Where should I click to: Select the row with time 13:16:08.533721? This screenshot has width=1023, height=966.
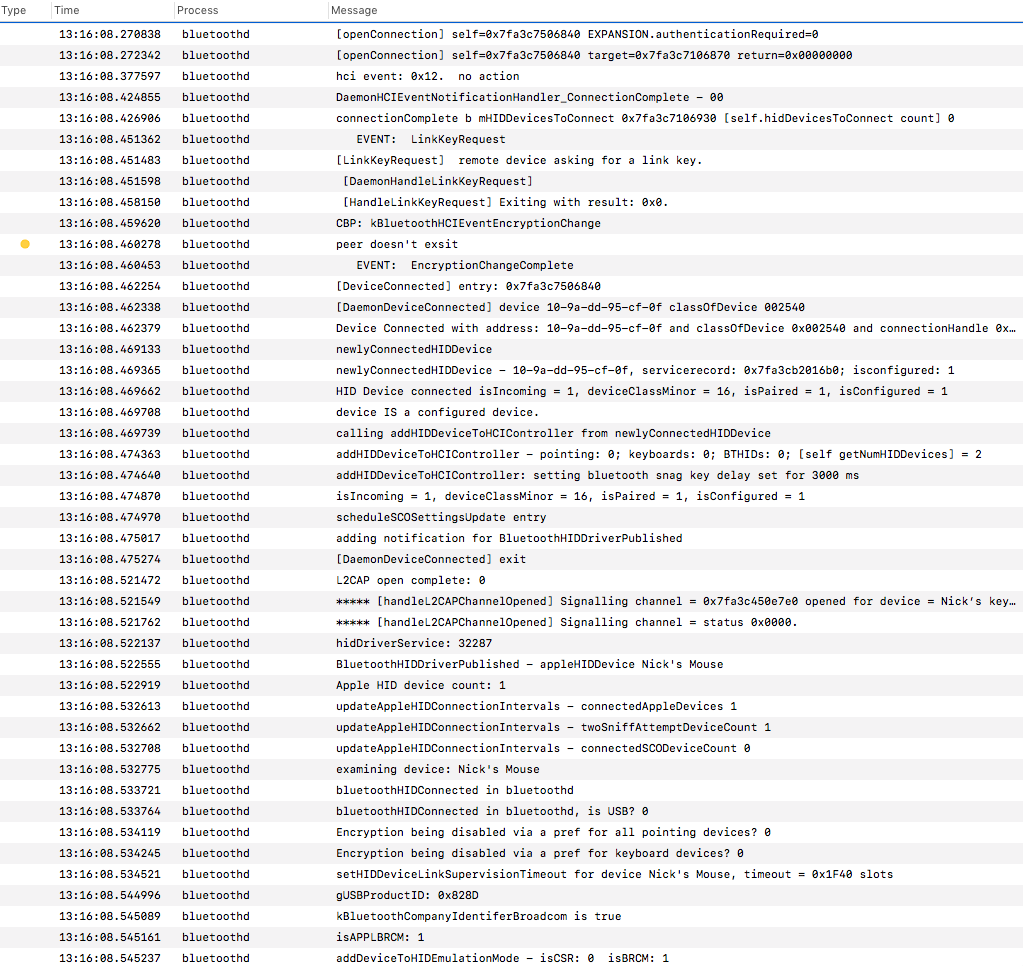(x=512, y=790)
